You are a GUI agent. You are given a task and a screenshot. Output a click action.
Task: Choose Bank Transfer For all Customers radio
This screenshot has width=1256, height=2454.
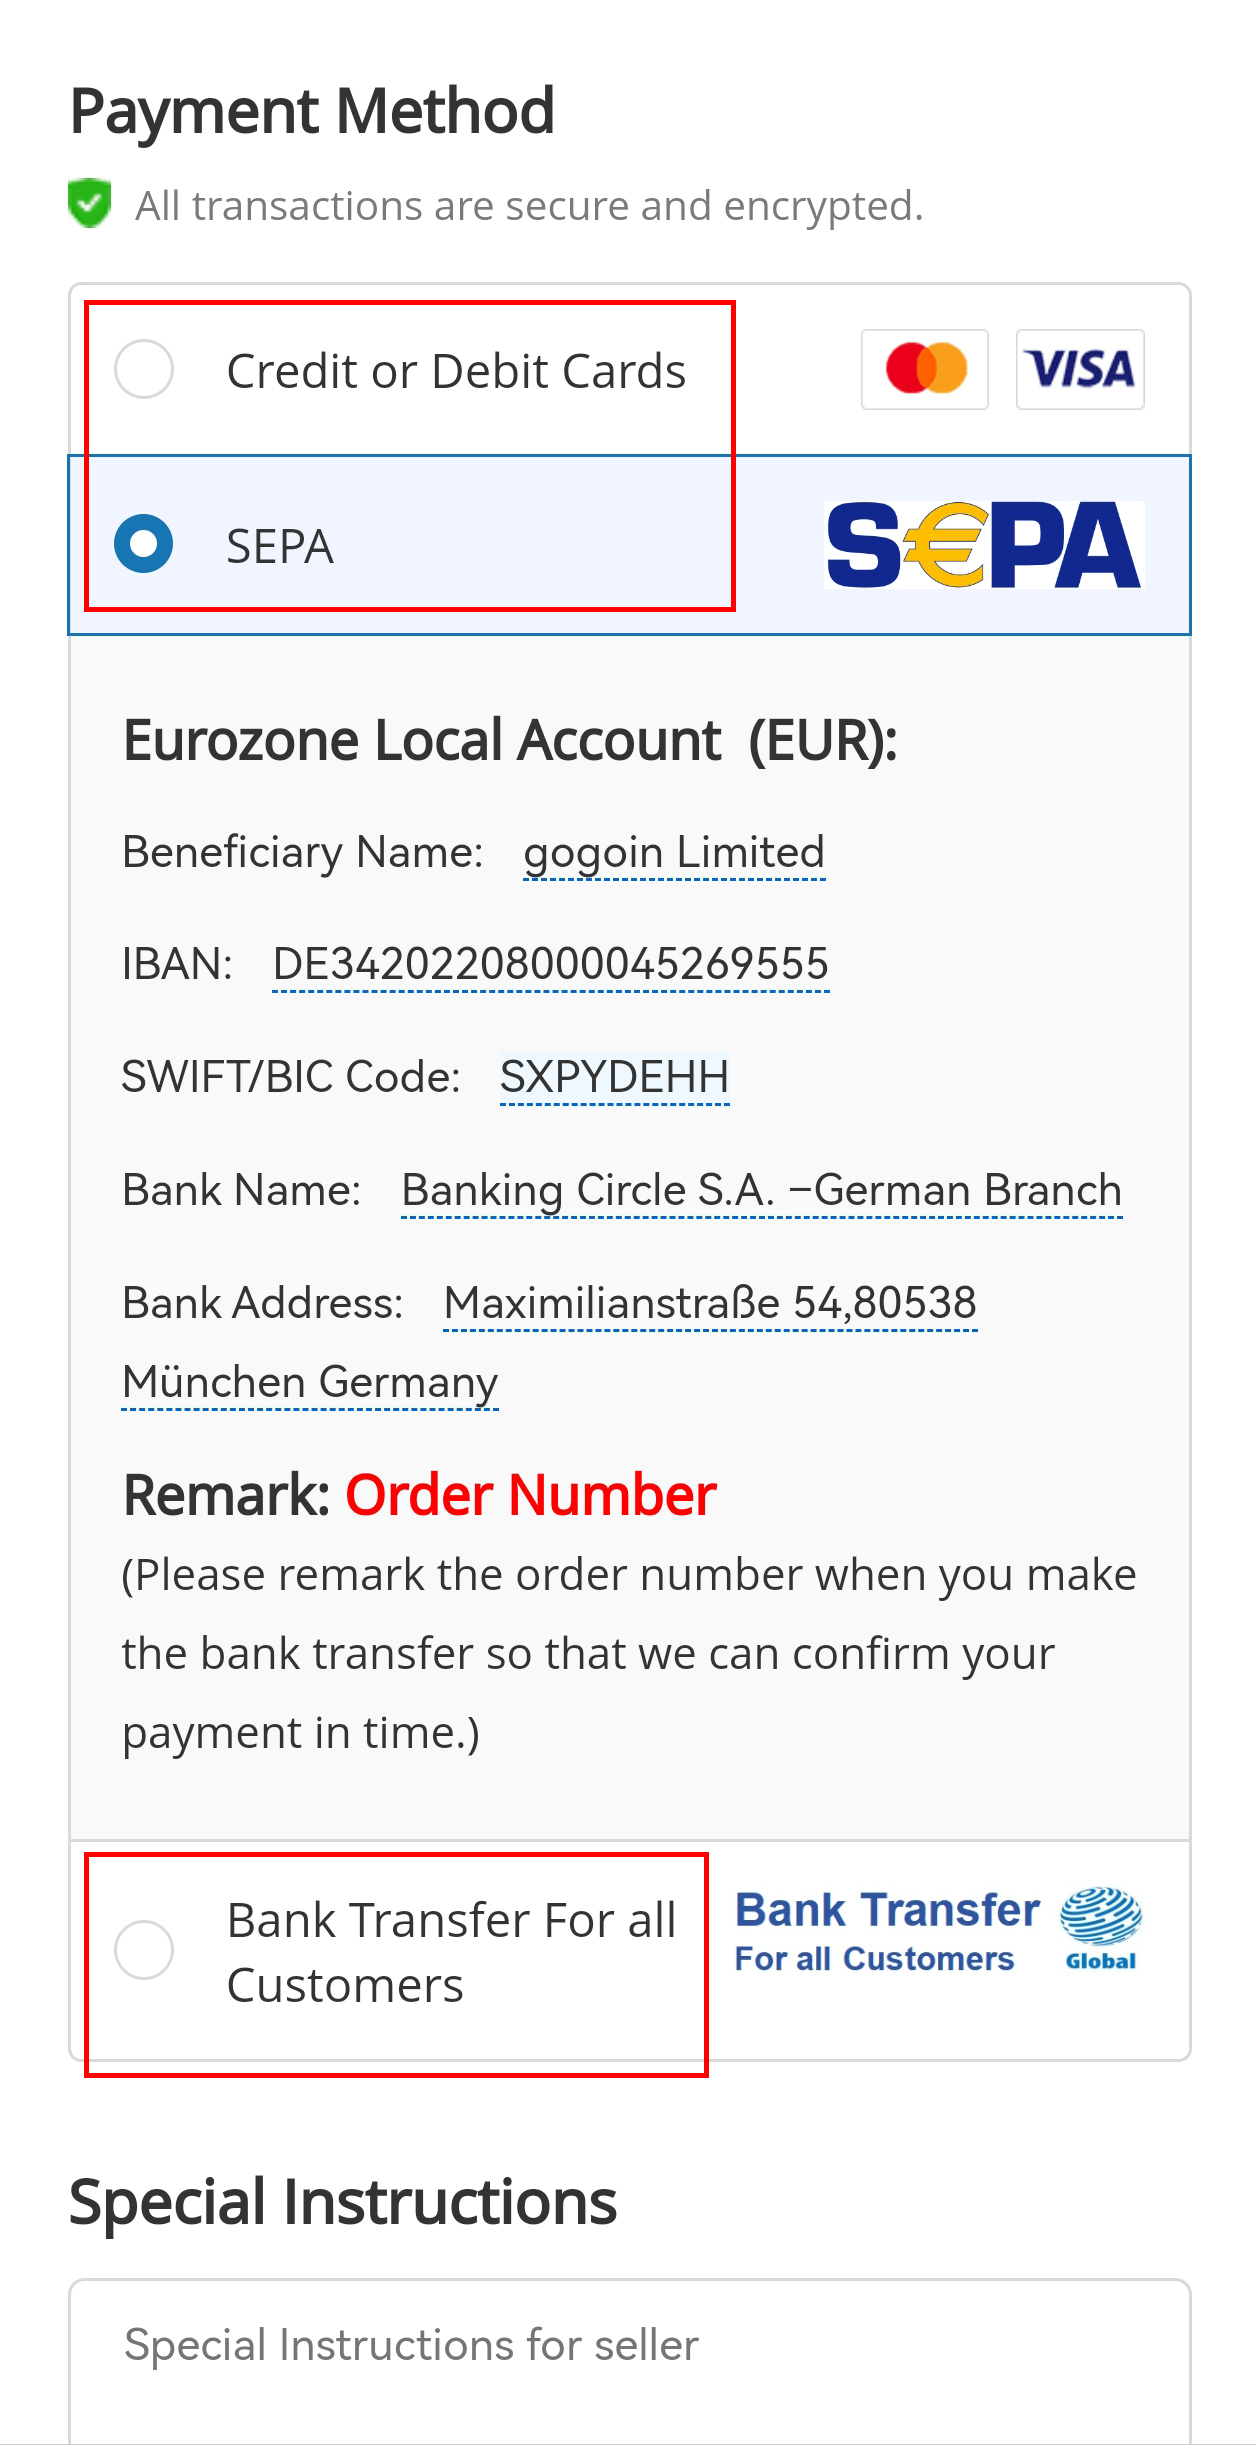[x=144, y=1949]
